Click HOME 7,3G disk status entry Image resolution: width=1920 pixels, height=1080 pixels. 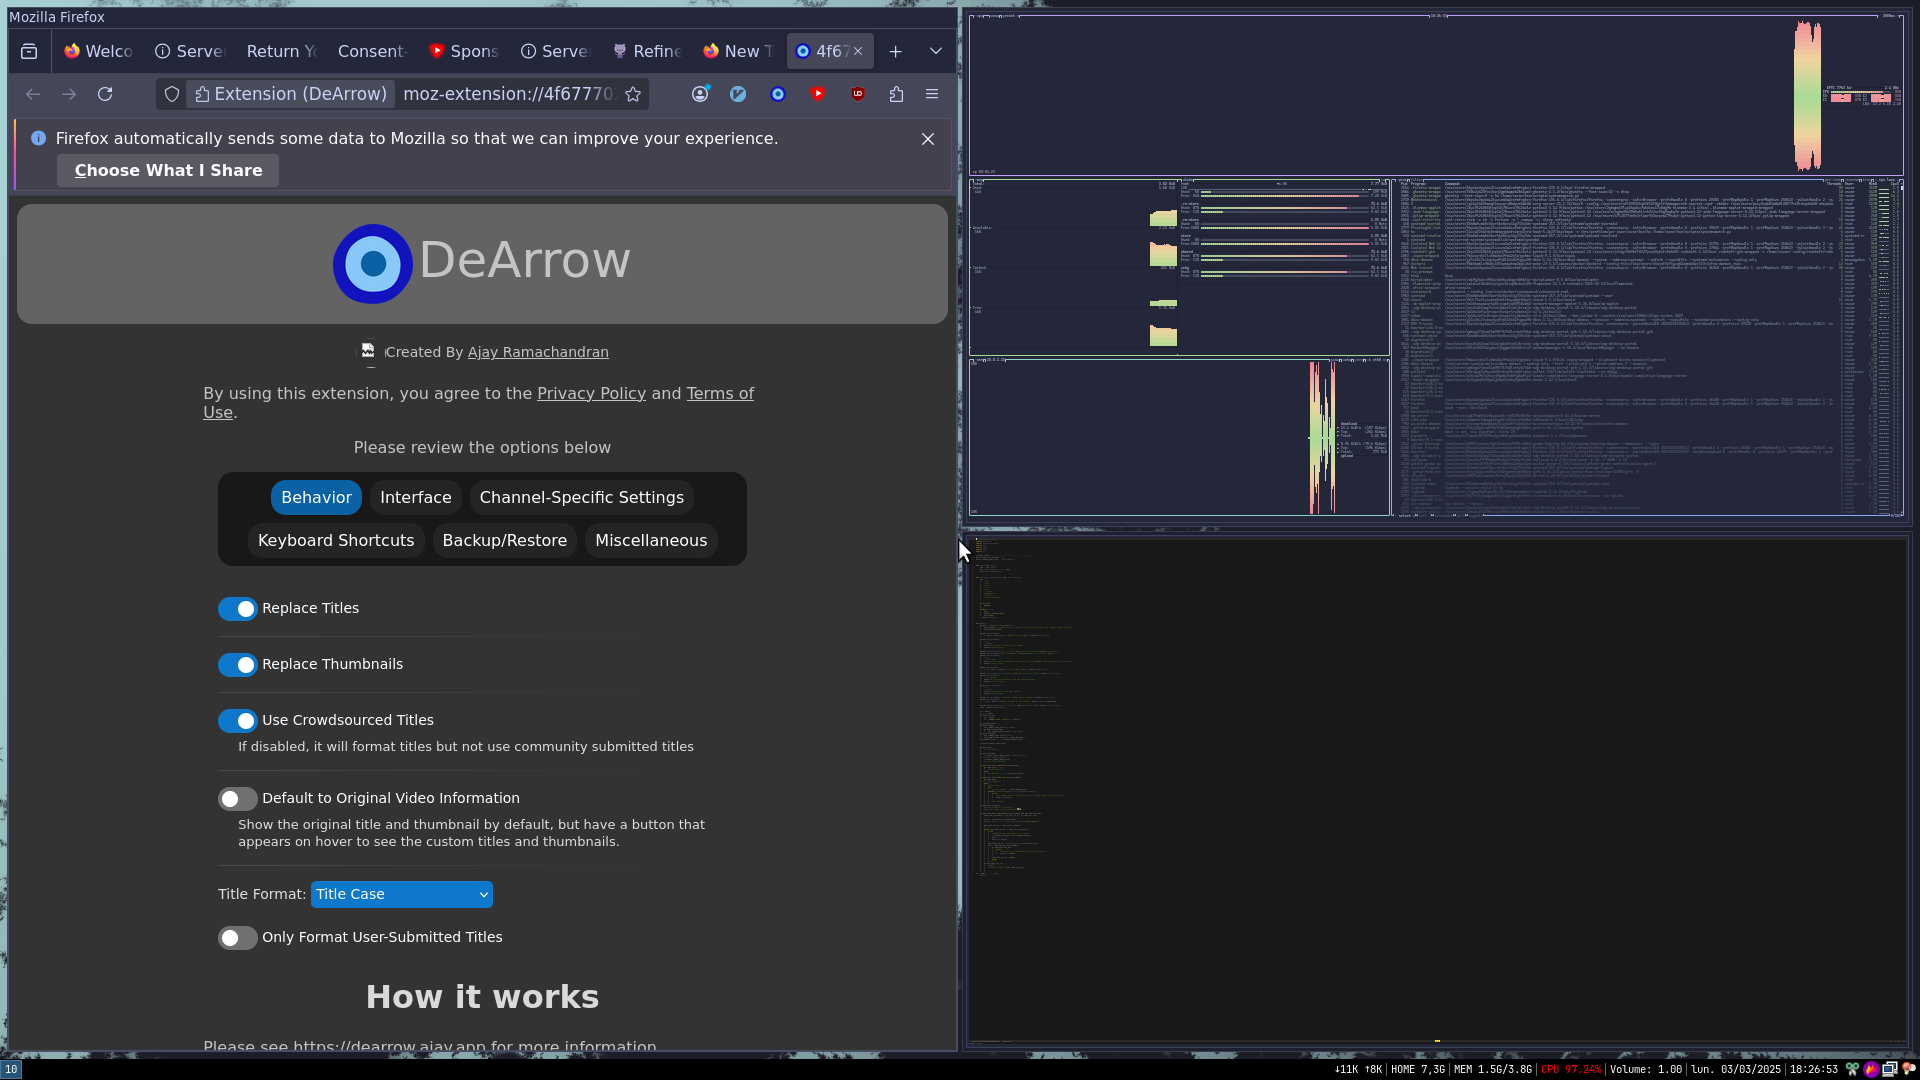click(x=1418, y=1069)
